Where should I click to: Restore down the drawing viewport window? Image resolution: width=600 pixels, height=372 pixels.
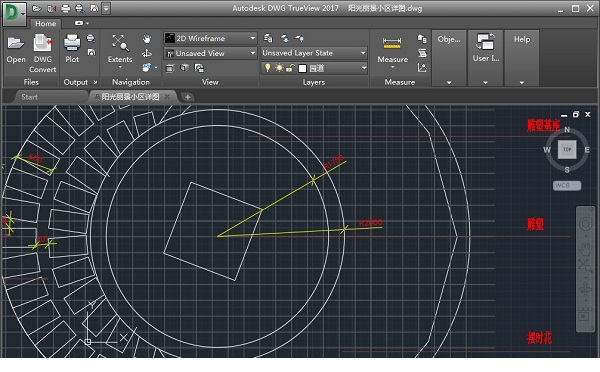tap(576, 114)
